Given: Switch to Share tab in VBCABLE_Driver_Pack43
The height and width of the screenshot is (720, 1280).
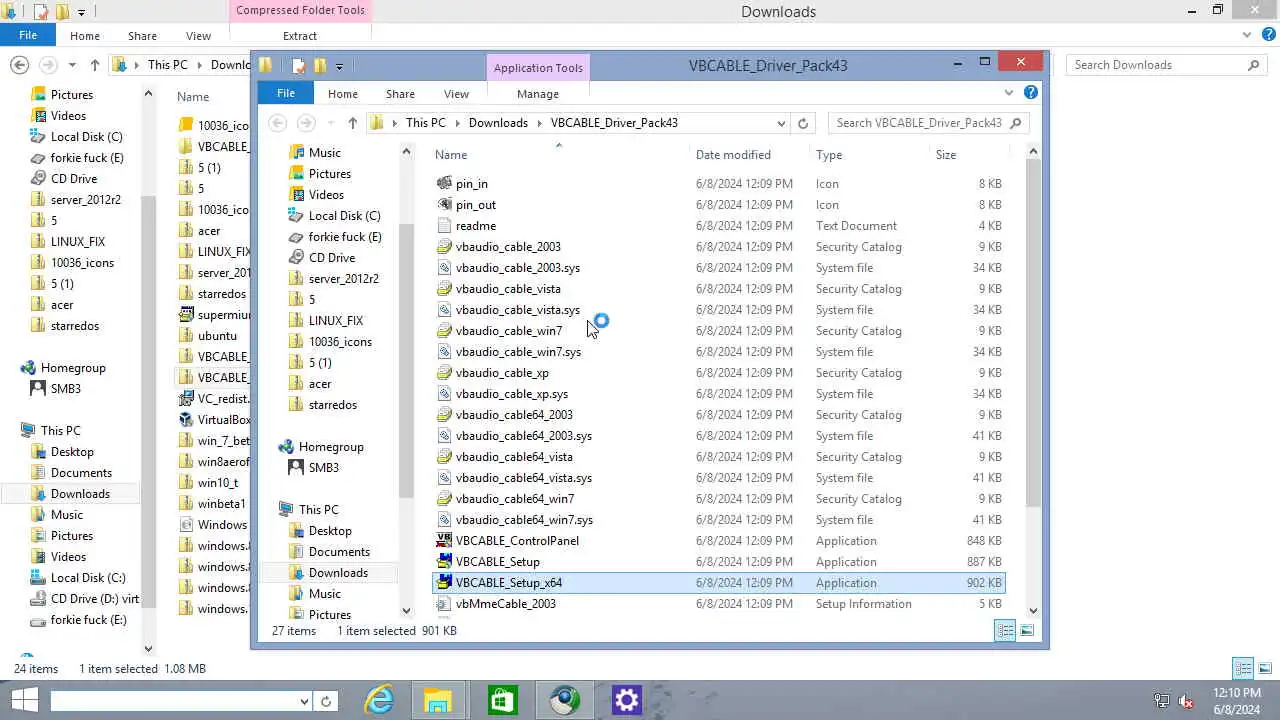Looking at the screenshot, I should tap(400, 93).
